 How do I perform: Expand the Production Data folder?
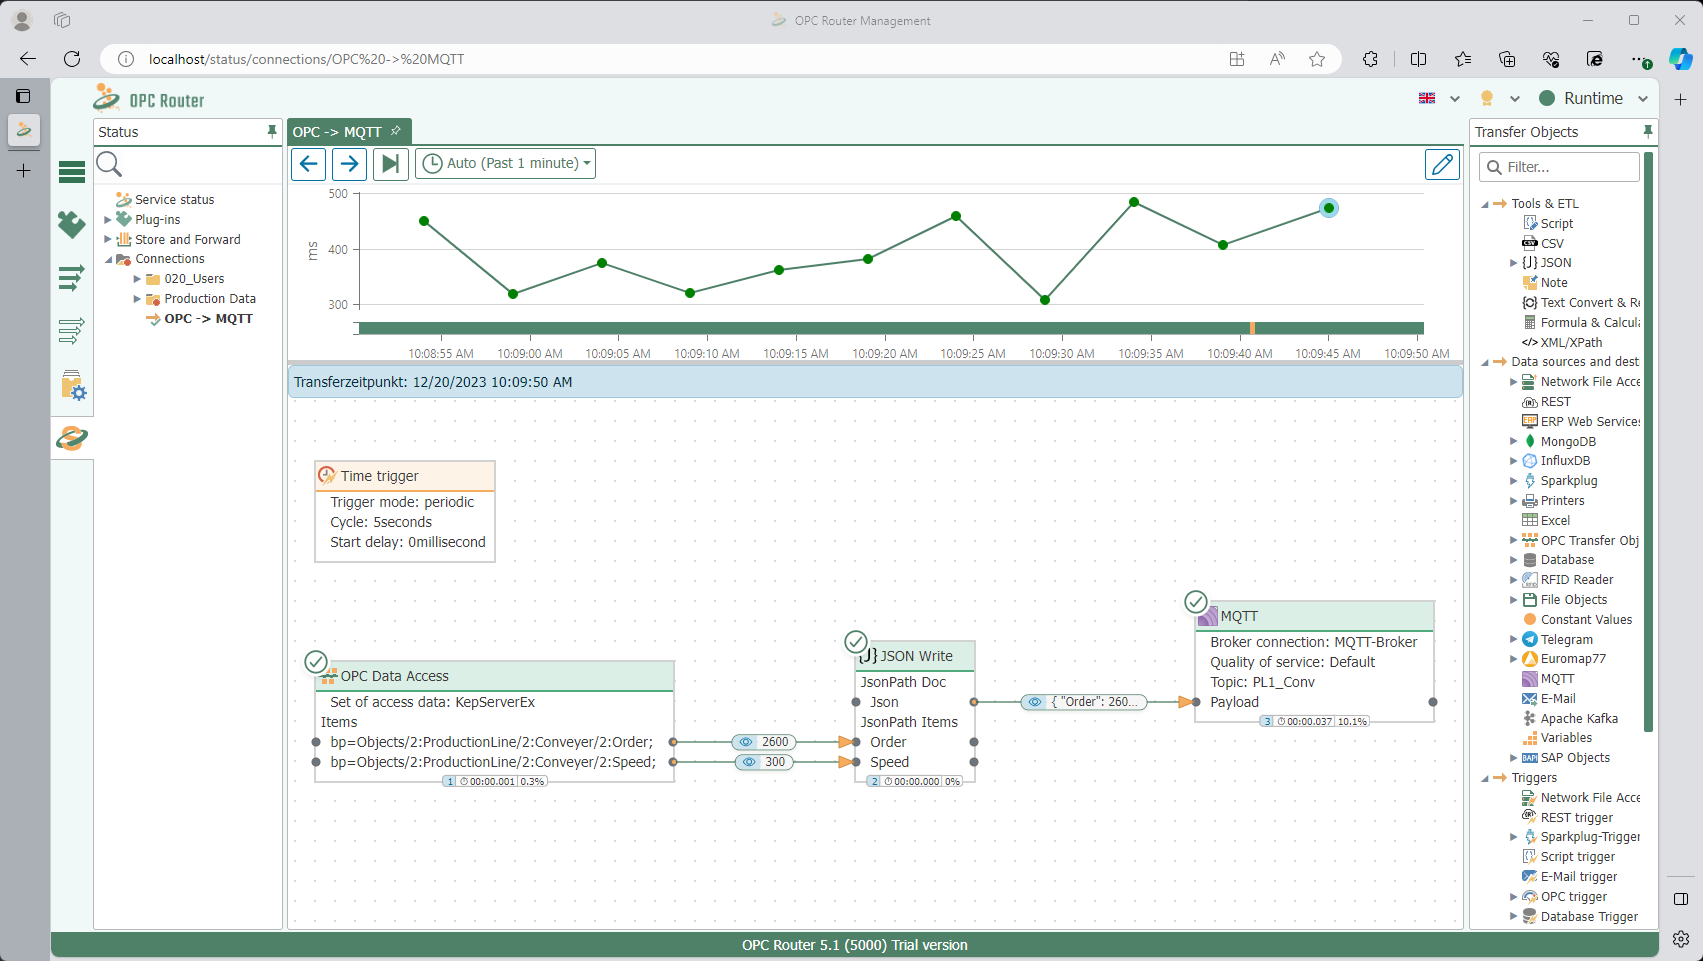click(x=137, y=299)
